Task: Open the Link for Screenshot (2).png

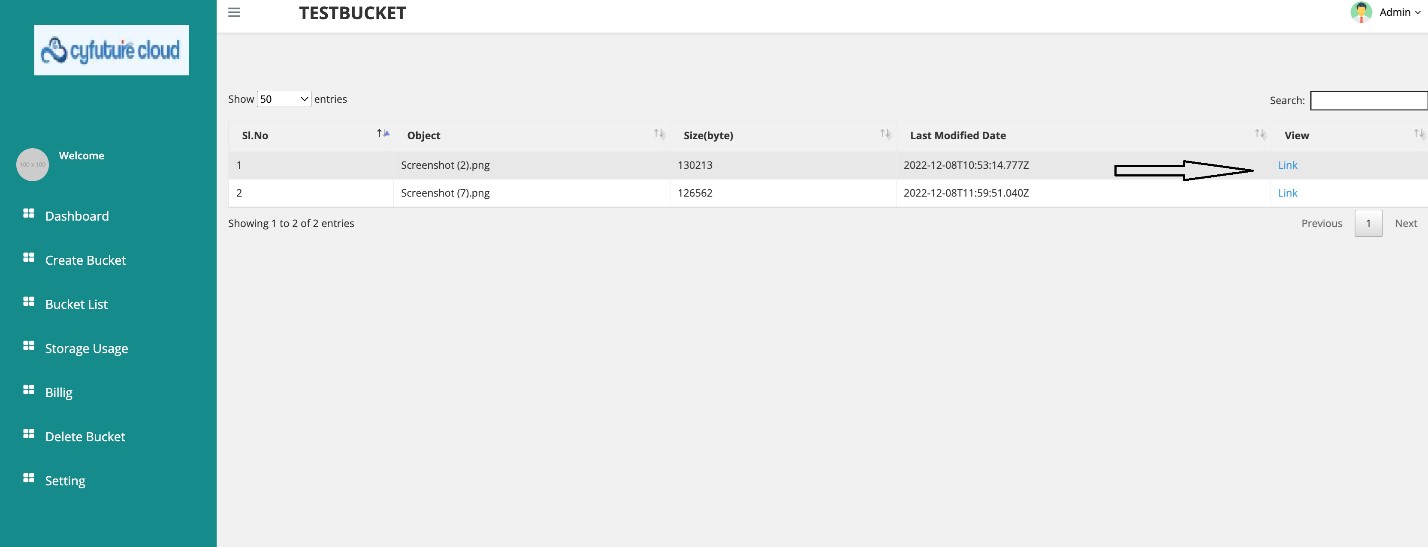Action: 1287,165
